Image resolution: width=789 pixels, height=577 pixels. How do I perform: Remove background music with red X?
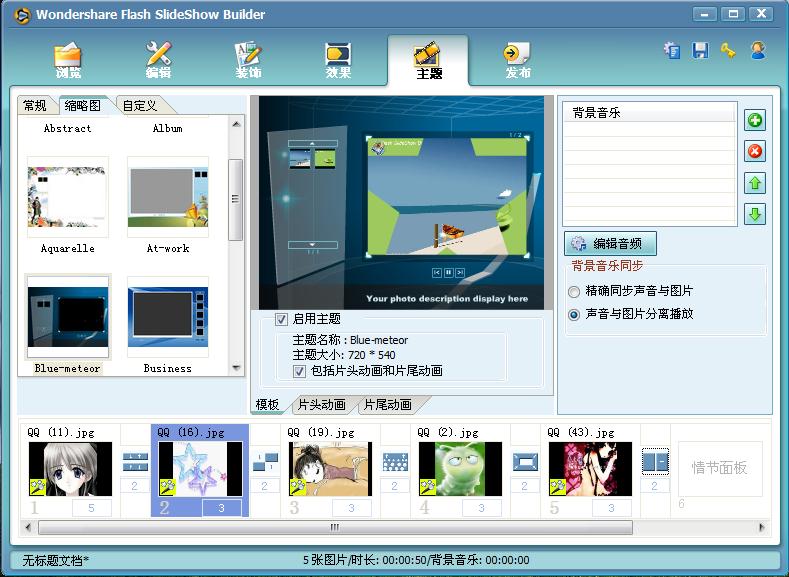[x=755, y=151]
